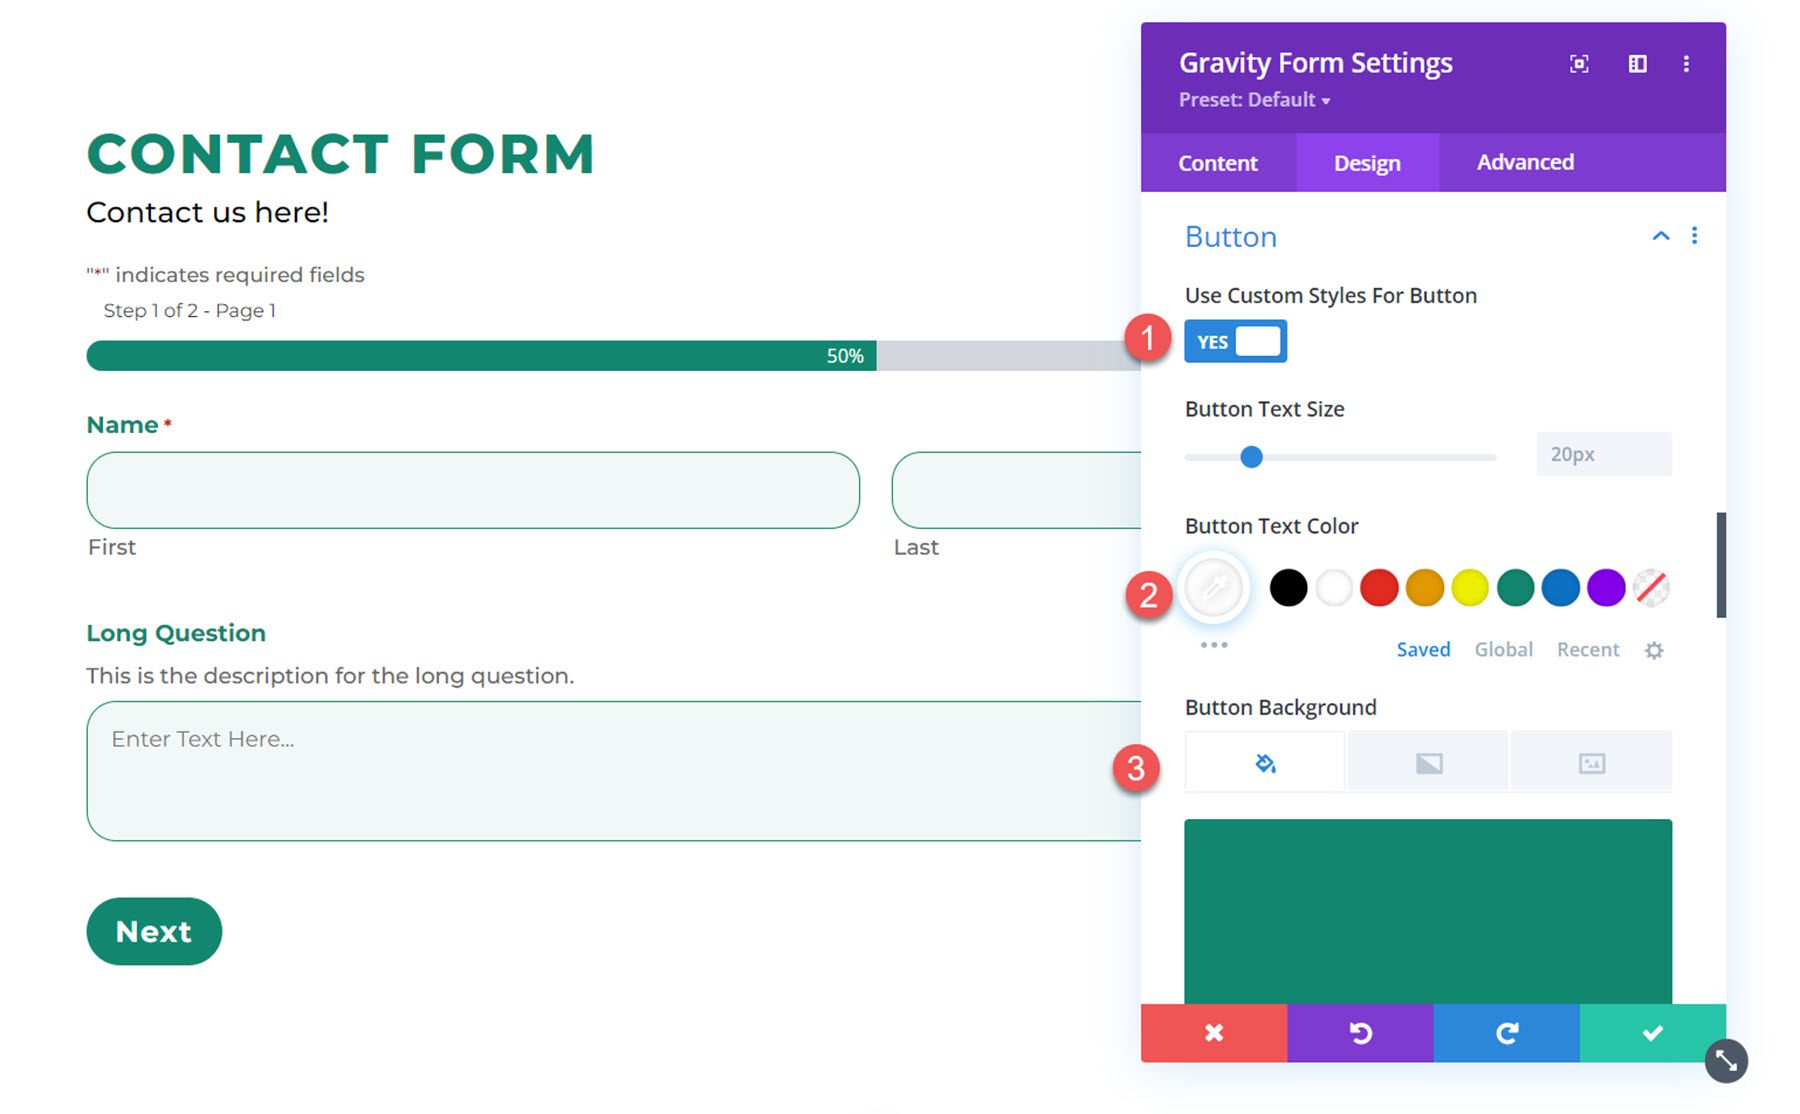
Task: Confirm changes with the green check button
Action: click(x=1652, y=1034)
